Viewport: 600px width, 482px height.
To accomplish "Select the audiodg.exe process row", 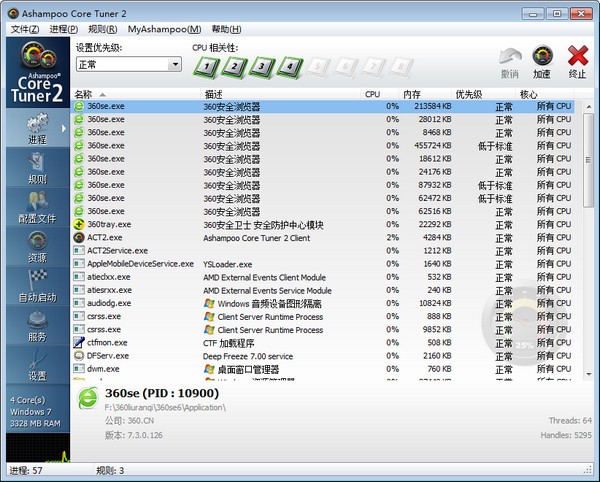I will click(323, 303).
